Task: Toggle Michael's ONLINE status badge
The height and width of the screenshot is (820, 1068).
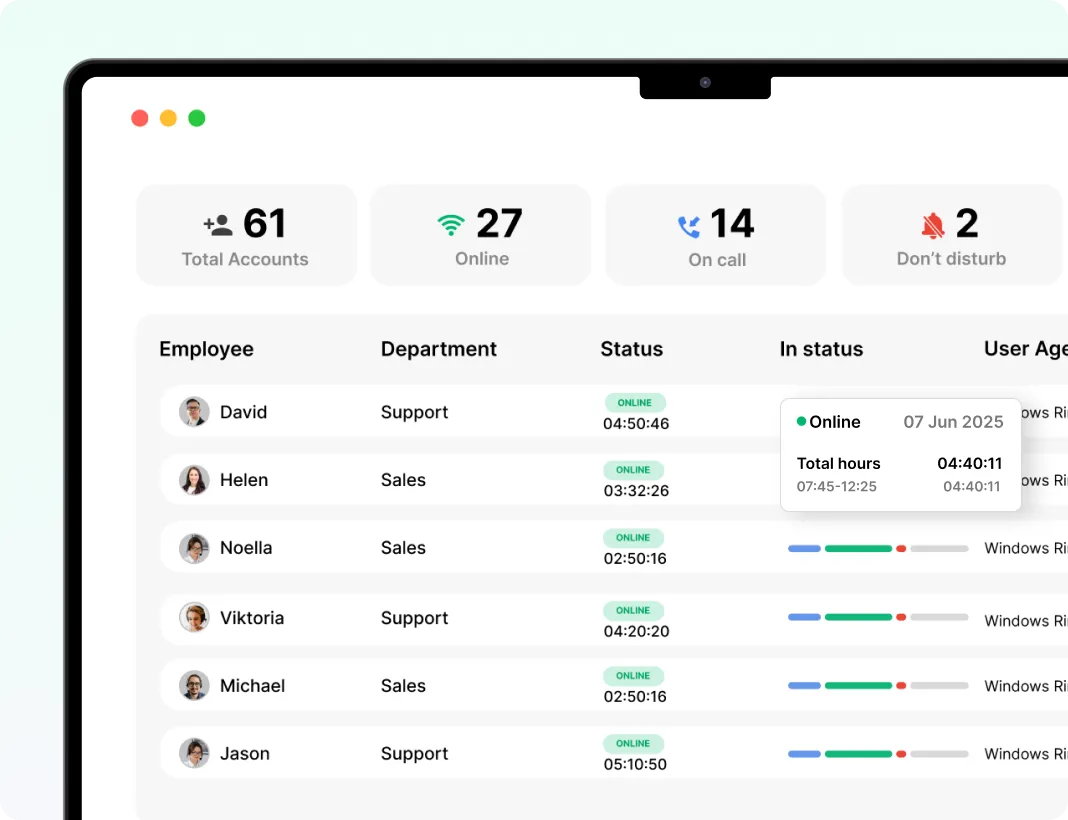Action: pos(634,676)
